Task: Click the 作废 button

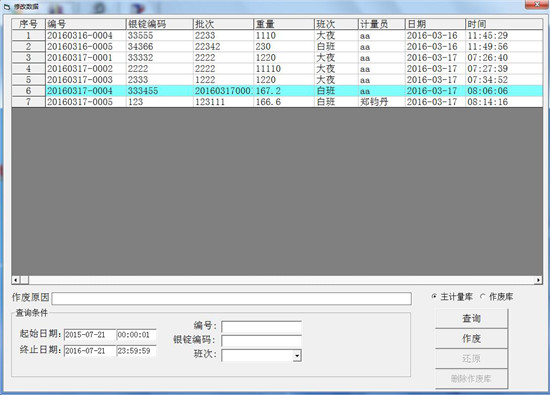Action: 471,338
